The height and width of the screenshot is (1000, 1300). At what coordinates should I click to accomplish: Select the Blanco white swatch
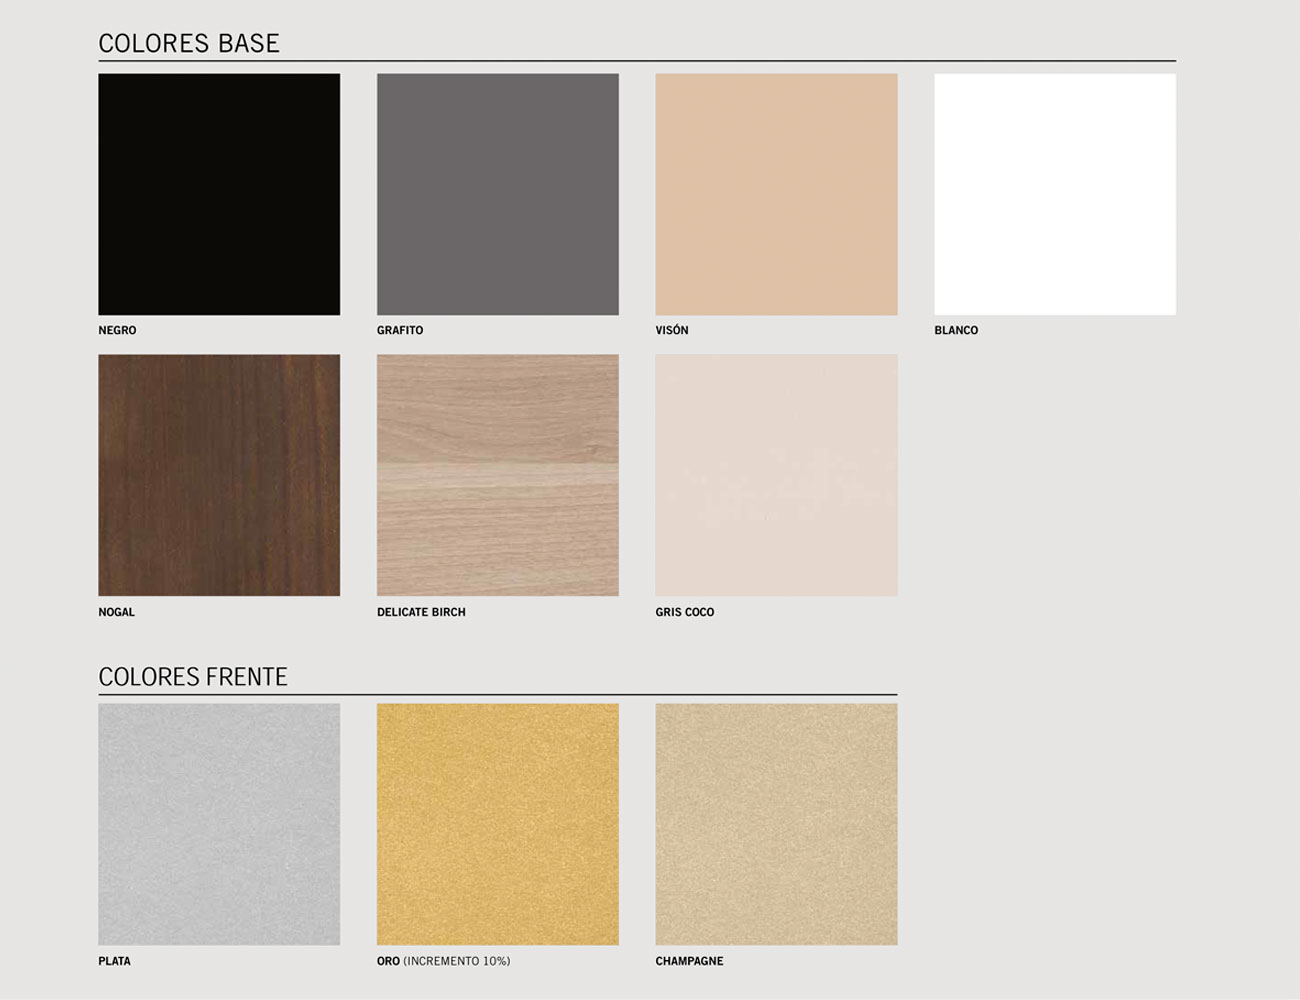point(1055,194)
